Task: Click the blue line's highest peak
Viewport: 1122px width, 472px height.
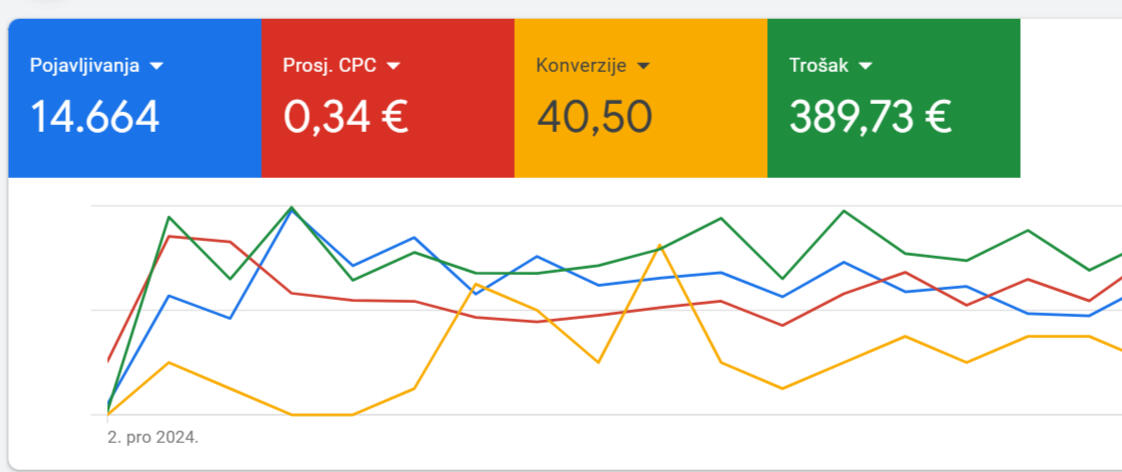Action: pos(291,209)
